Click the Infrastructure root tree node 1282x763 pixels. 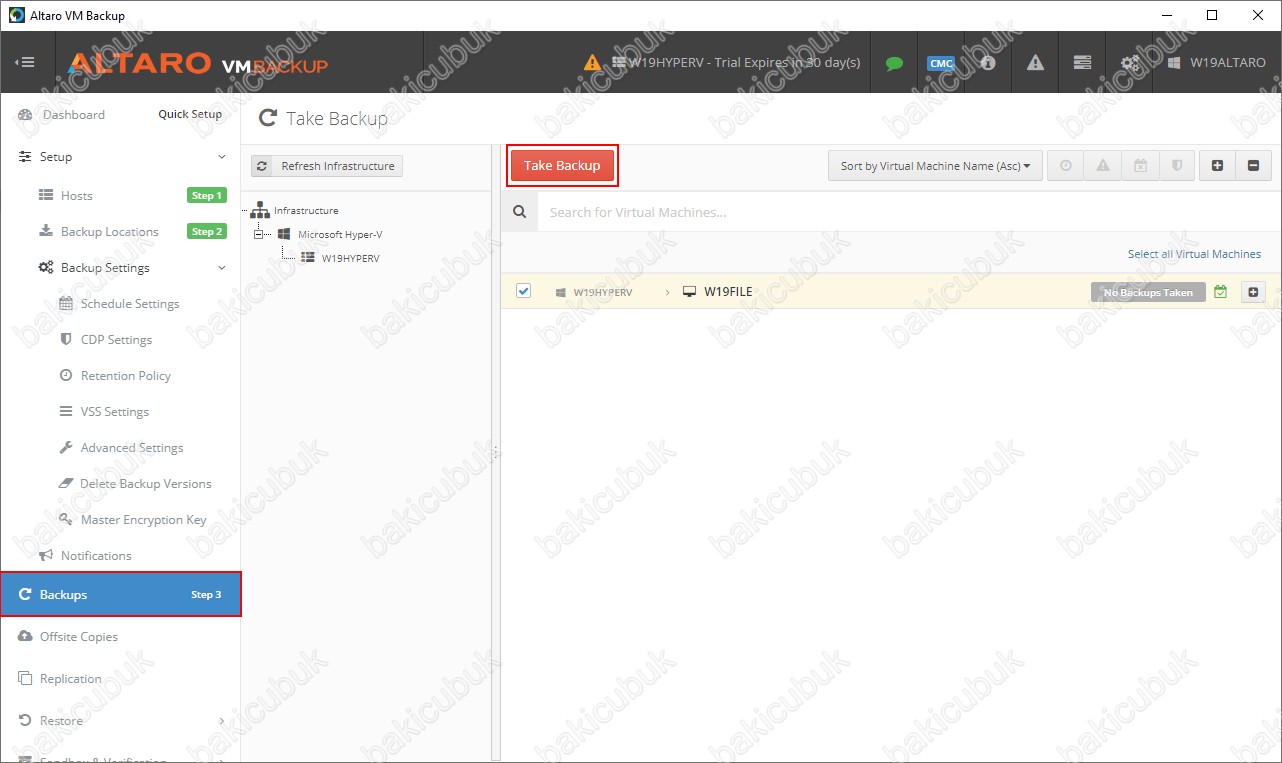tap(306, 211)
